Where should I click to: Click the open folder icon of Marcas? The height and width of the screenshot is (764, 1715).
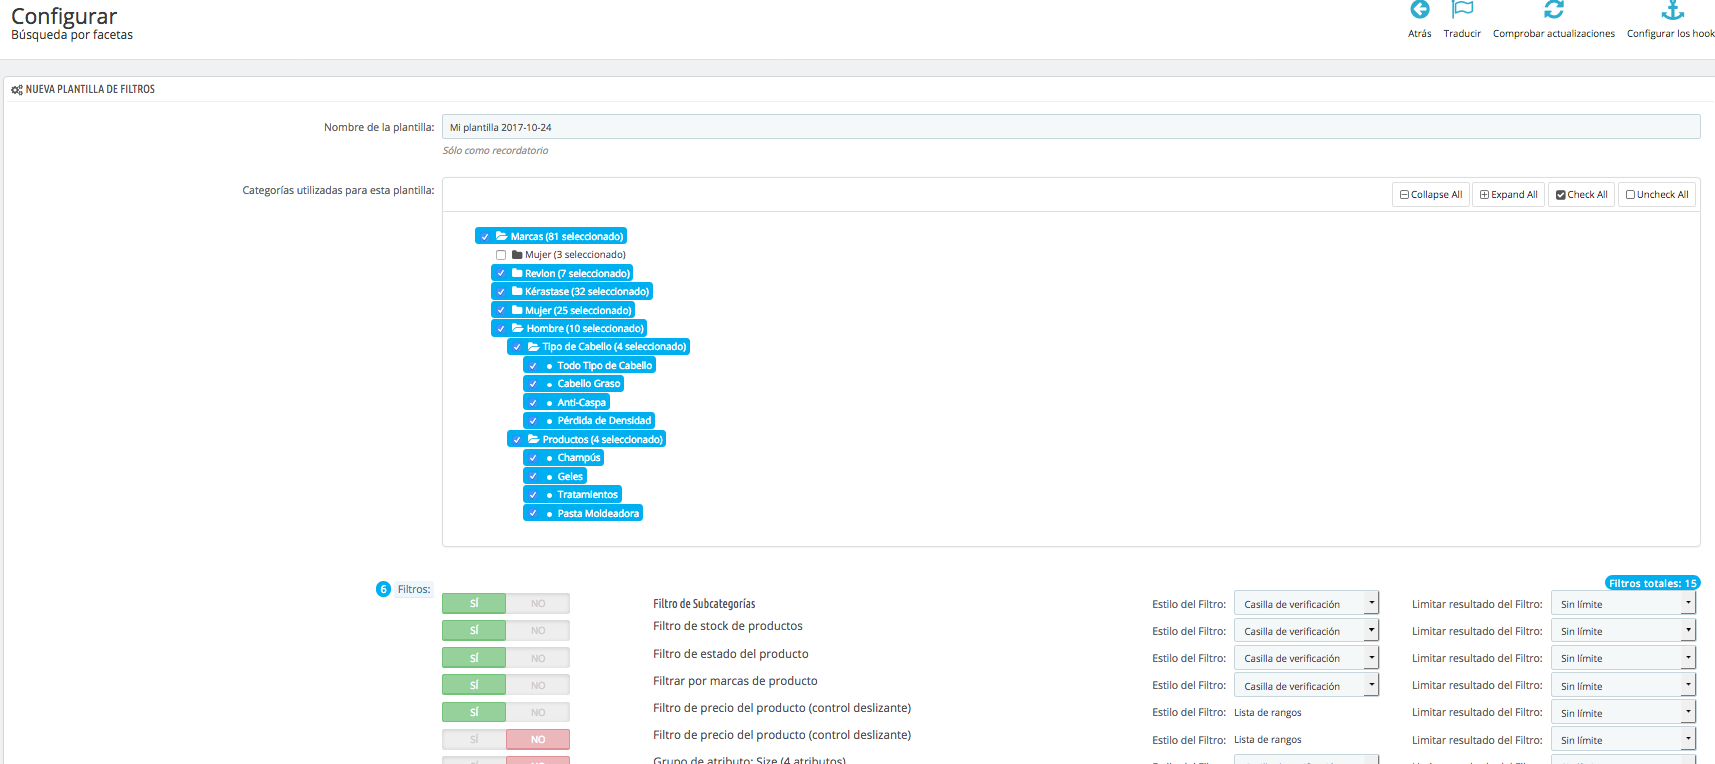[502, 236]
